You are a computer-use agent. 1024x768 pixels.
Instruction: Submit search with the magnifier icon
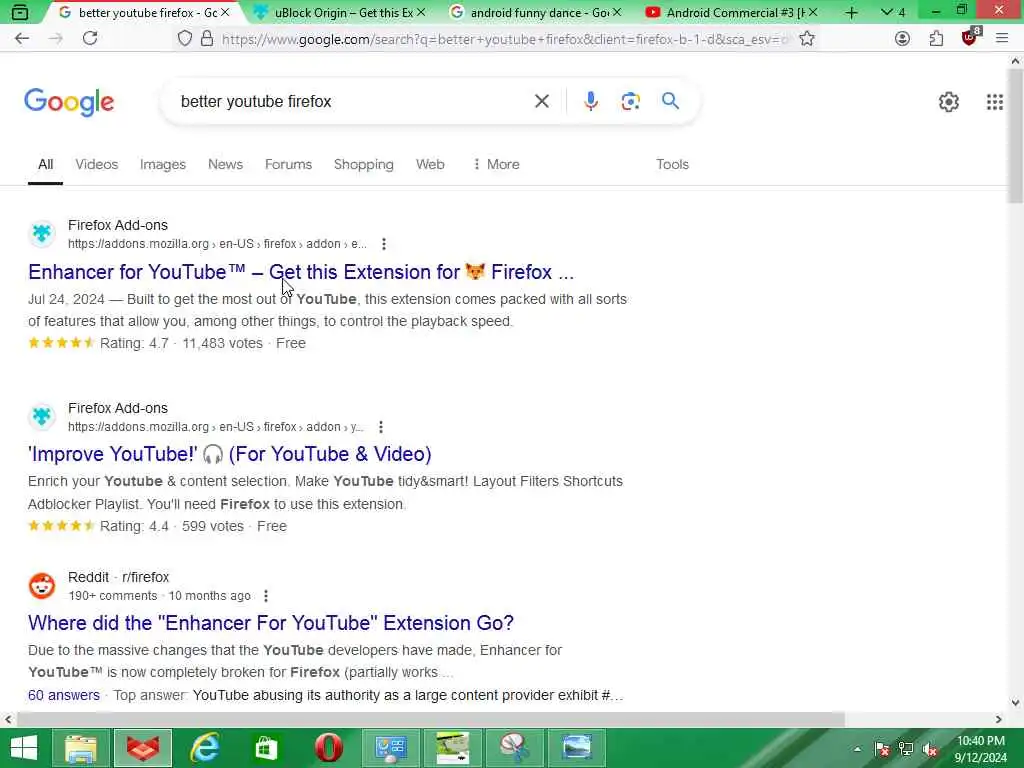click(670, 101)
